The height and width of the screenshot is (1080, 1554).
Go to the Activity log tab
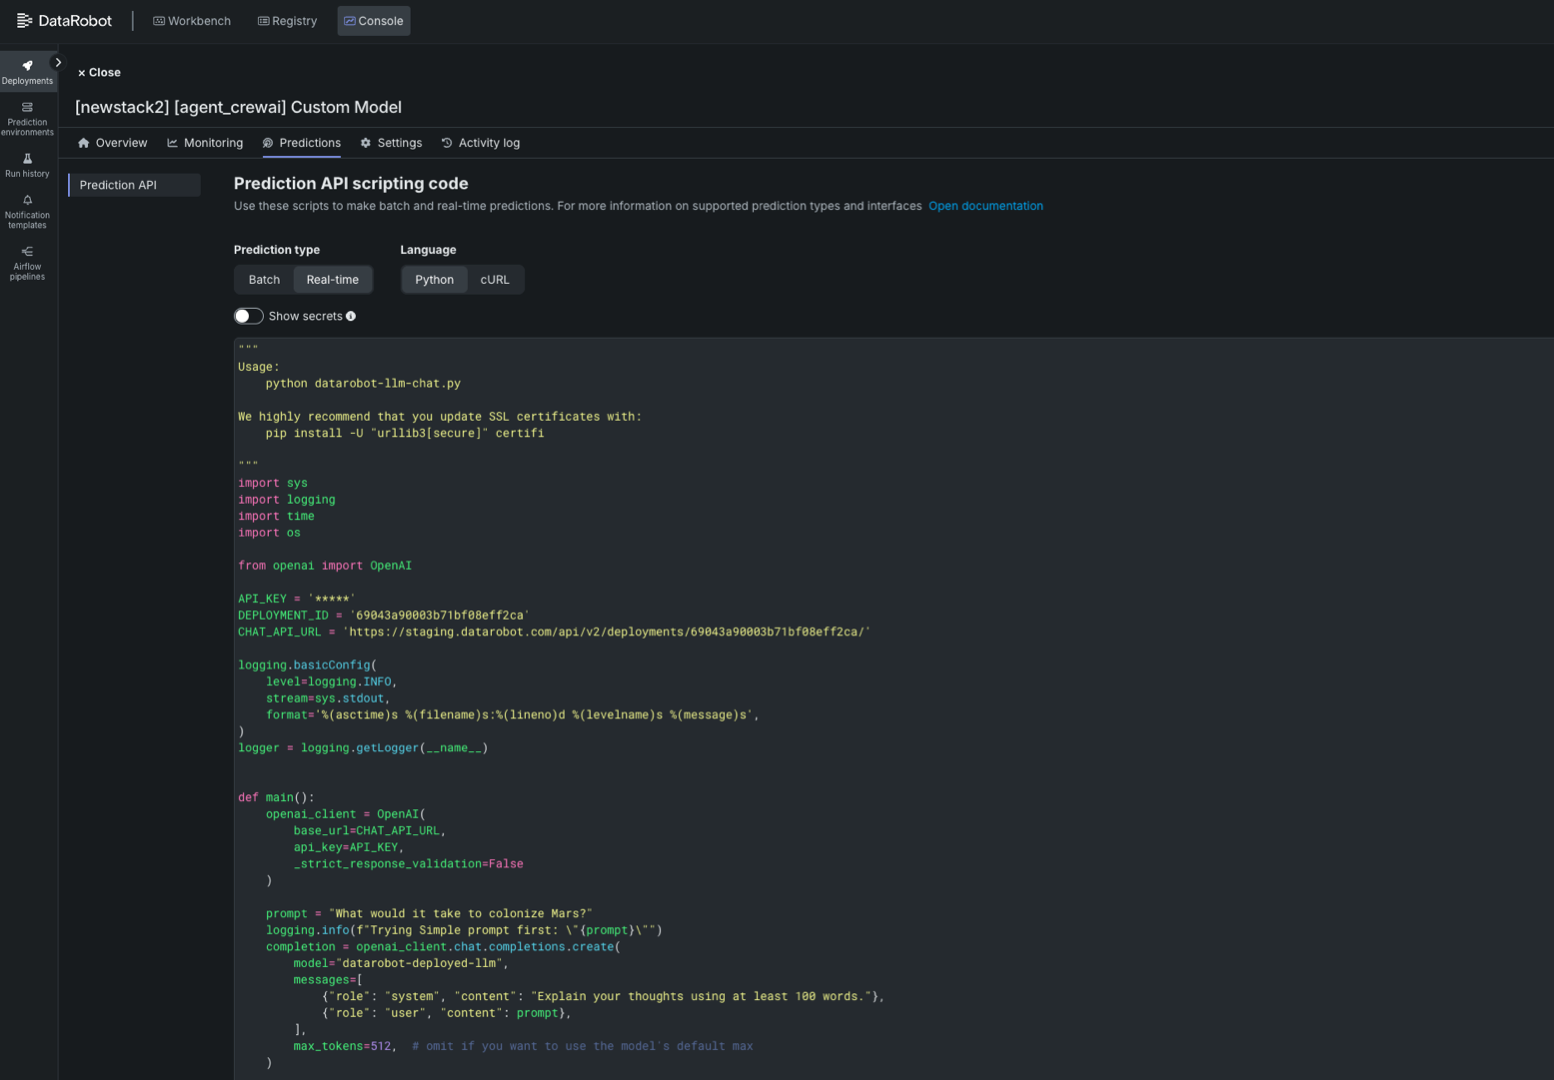481,143
